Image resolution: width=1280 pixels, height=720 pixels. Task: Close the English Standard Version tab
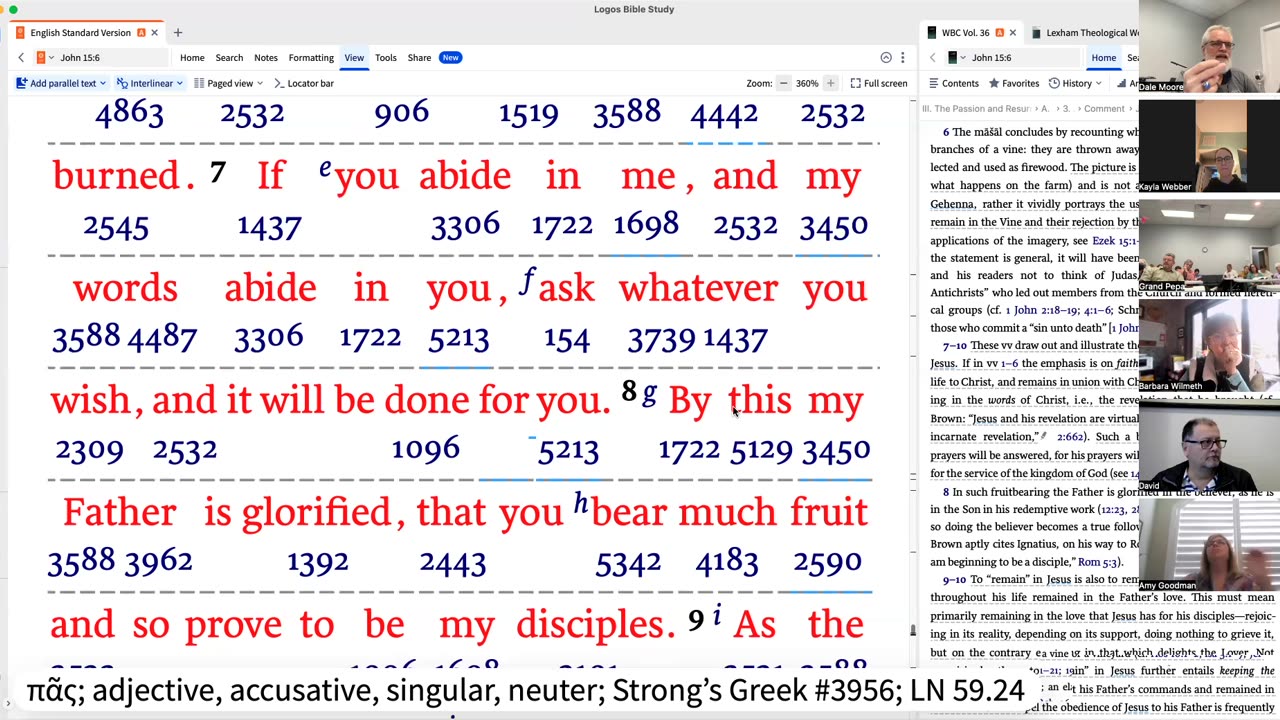tap(154, 33)
